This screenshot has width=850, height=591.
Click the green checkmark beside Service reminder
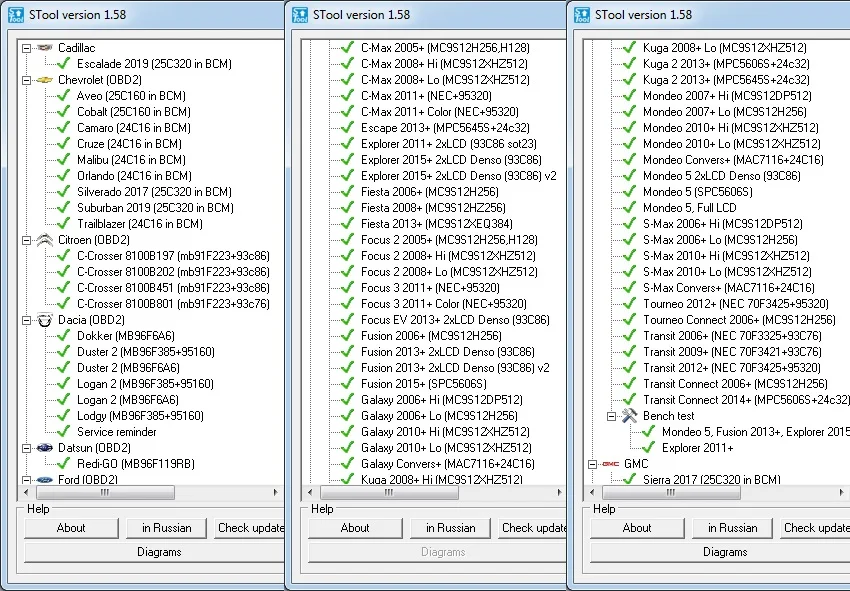pos(63,432)
